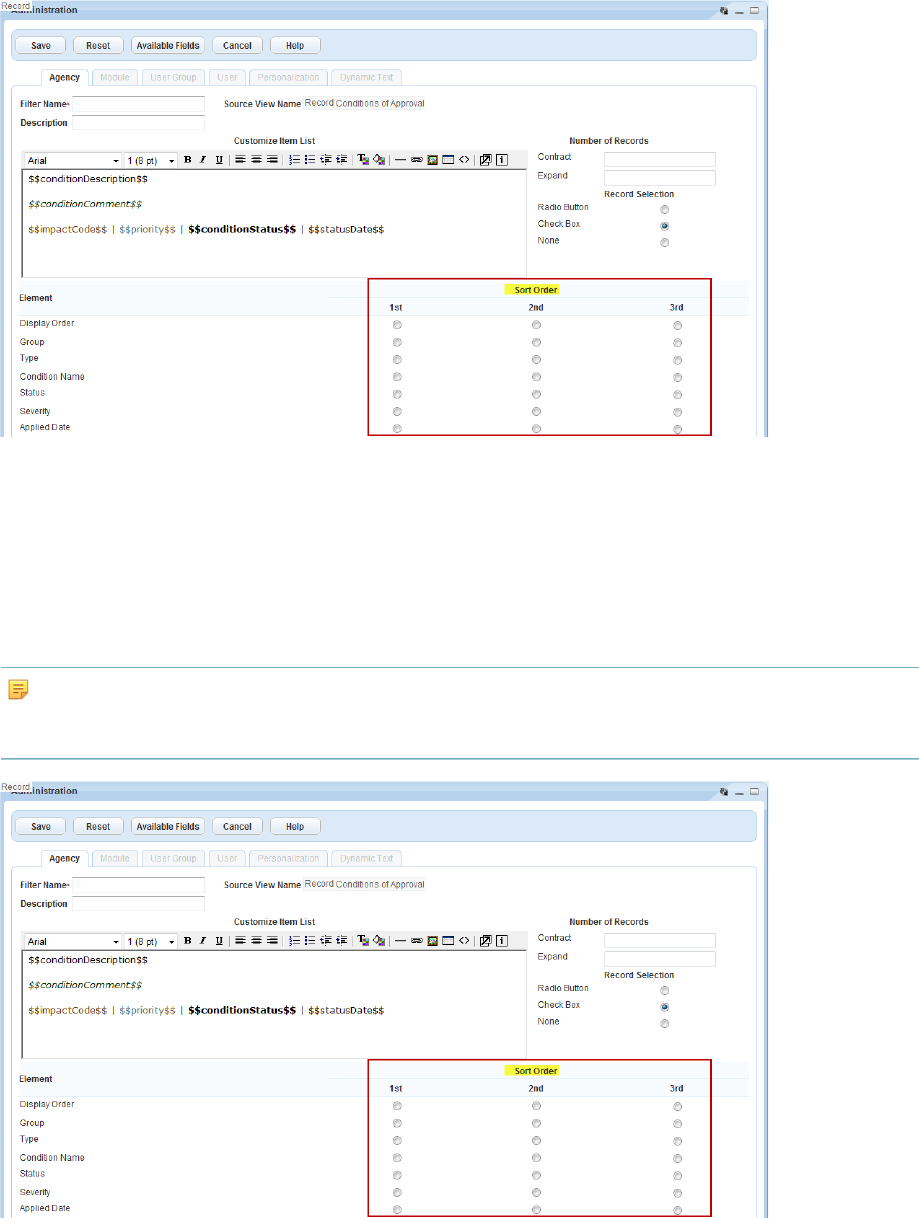Set Display Order as 1st sort in upper window
Viewport: 919px width, 1218px height.
click(397, 325)
